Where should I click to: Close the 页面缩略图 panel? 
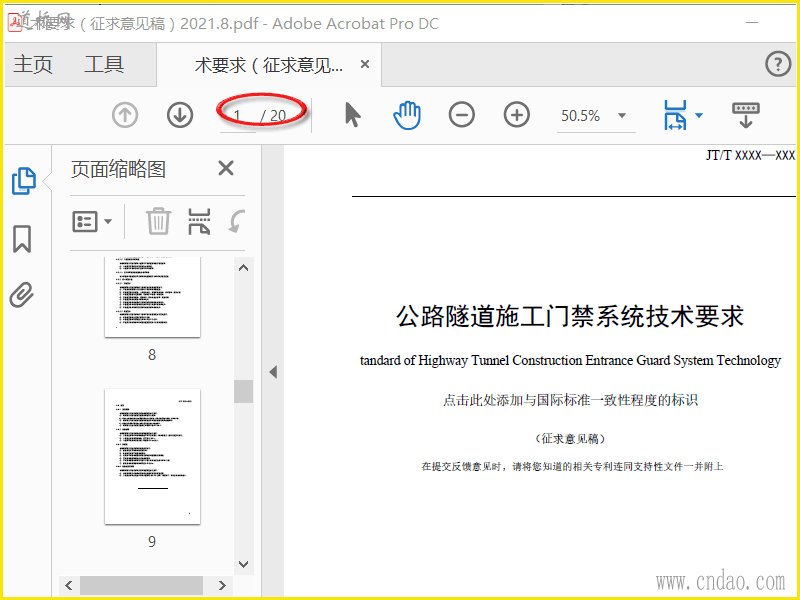coord(226,168)
